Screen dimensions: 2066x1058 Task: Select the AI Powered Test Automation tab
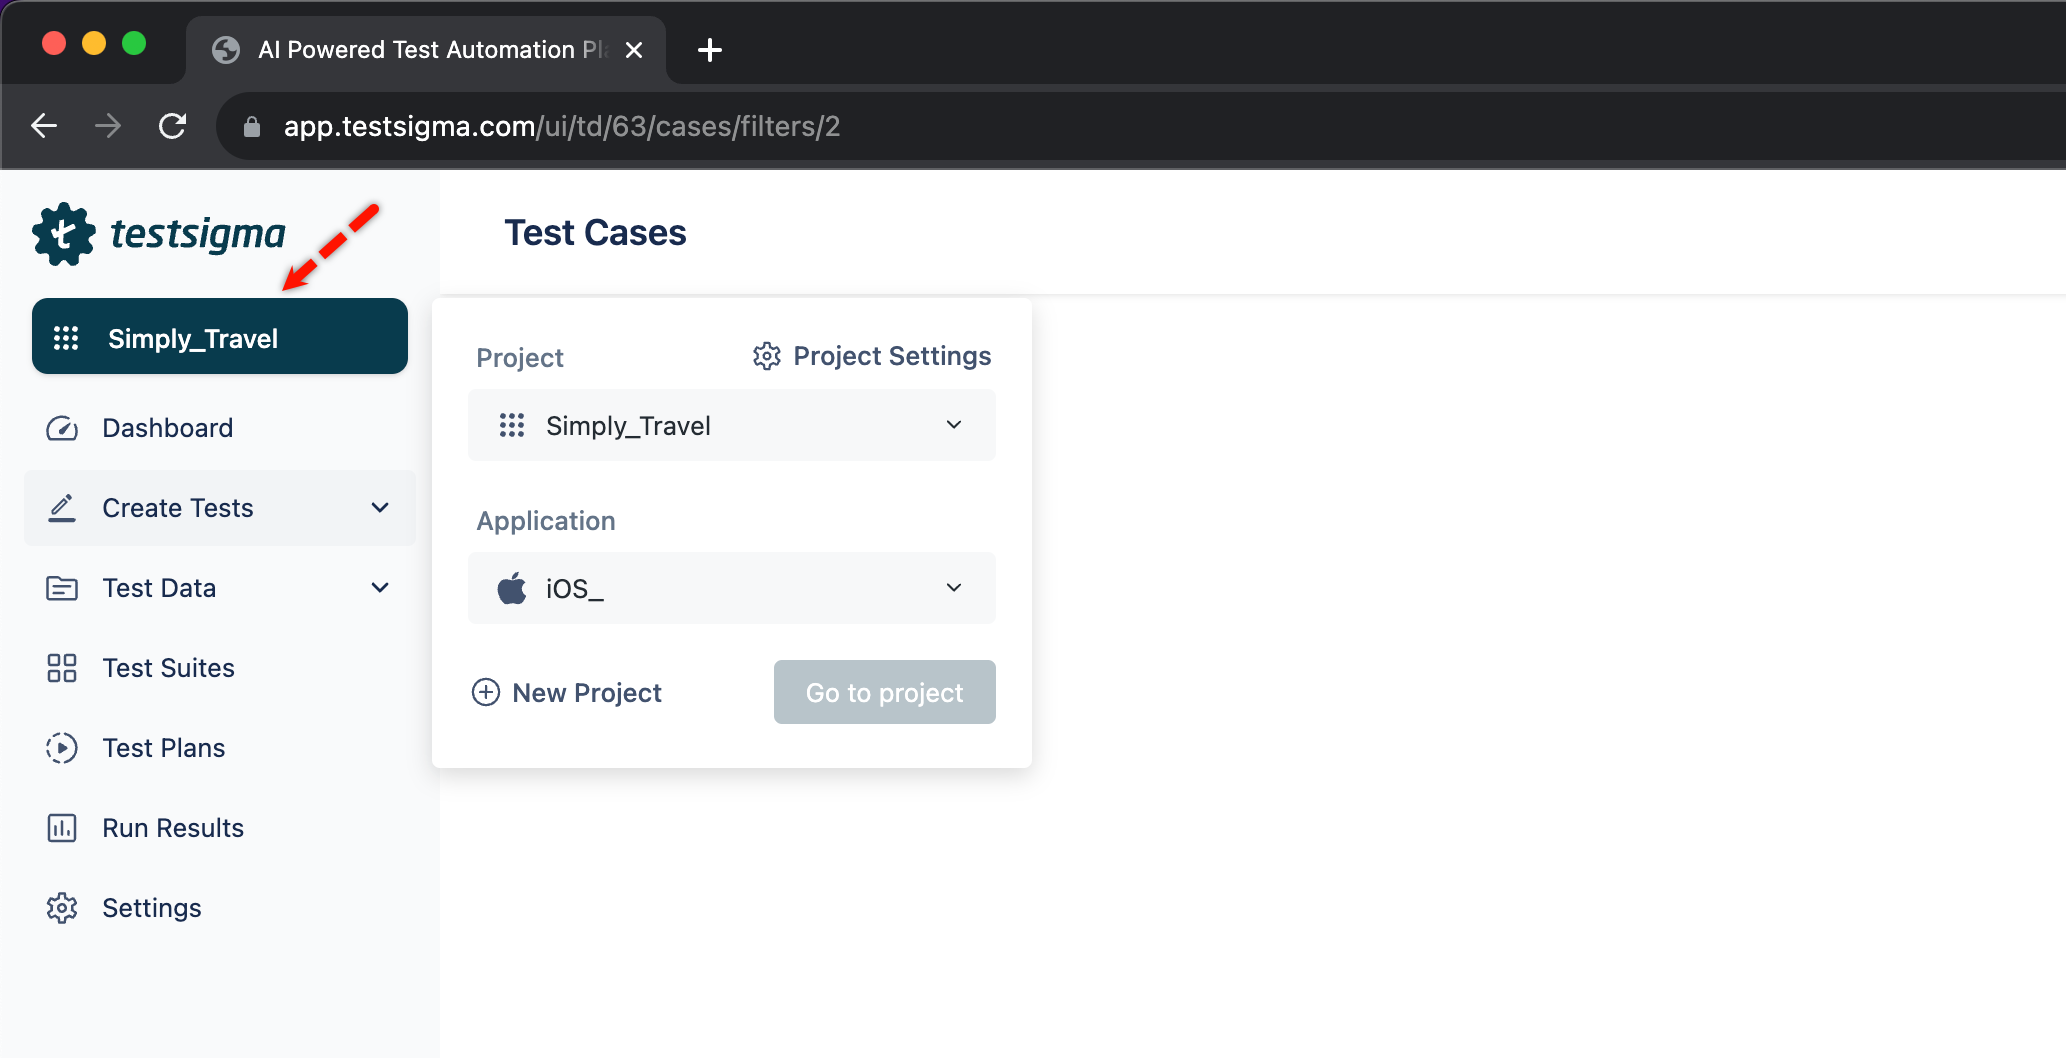(426, 50)
